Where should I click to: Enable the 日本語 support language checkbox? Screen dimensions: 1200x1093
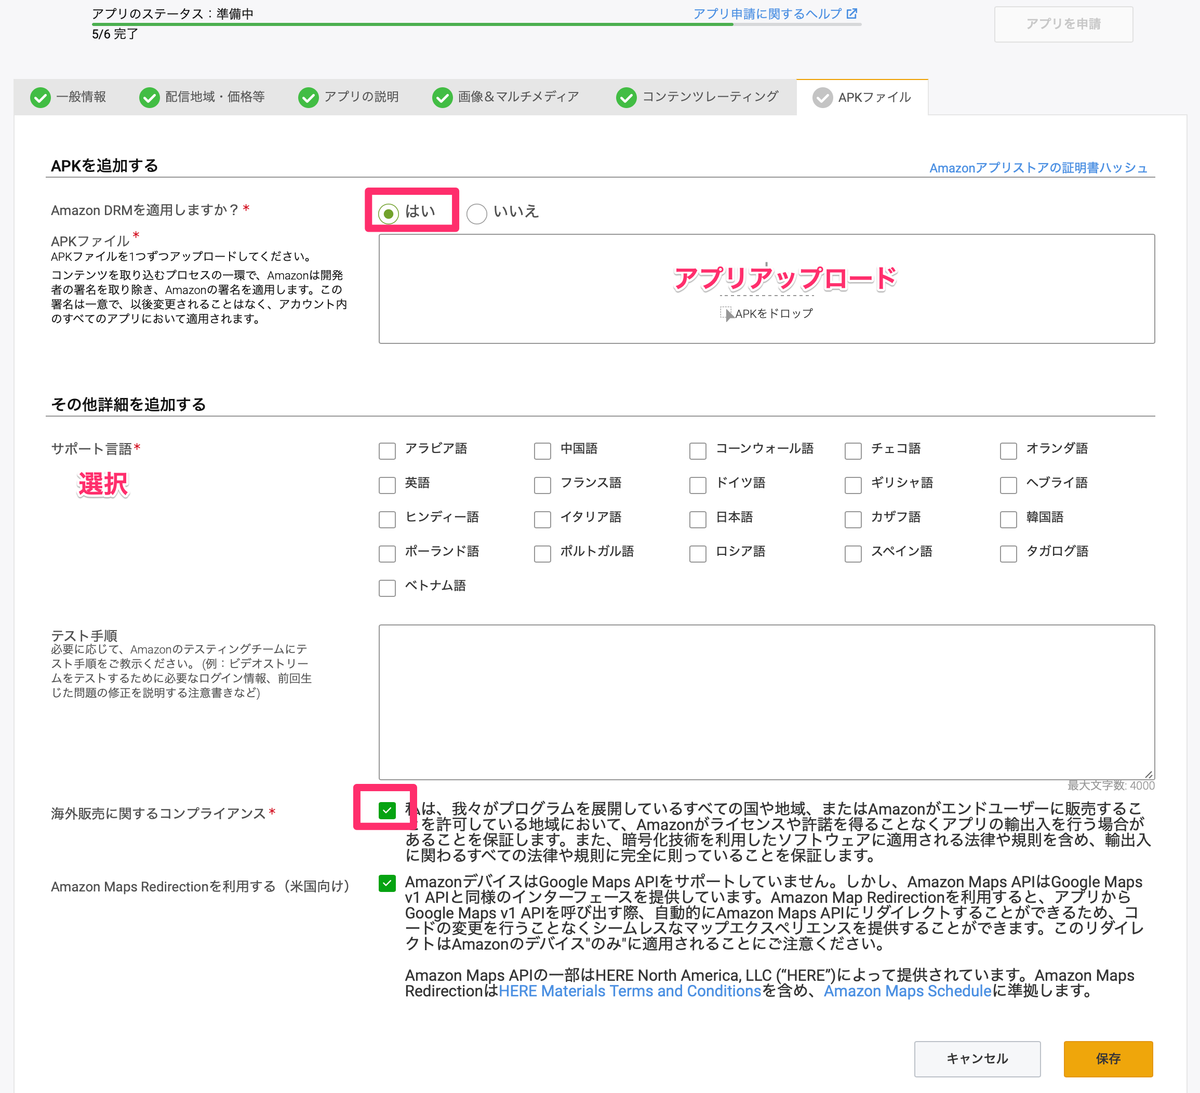click(x=697, y=519)
